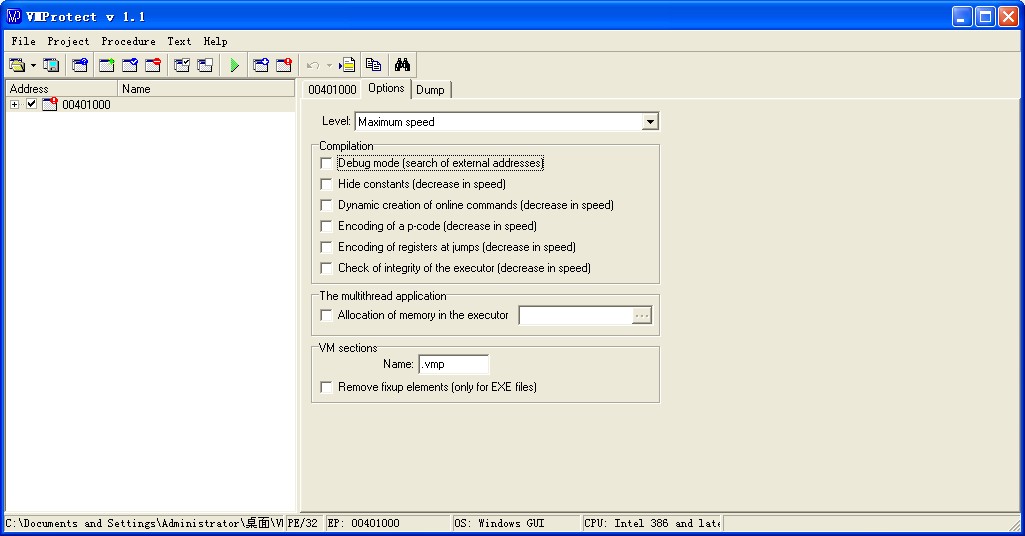Click the procedure icon next to 00401000

pyautogui.click(x=50, y=105)
